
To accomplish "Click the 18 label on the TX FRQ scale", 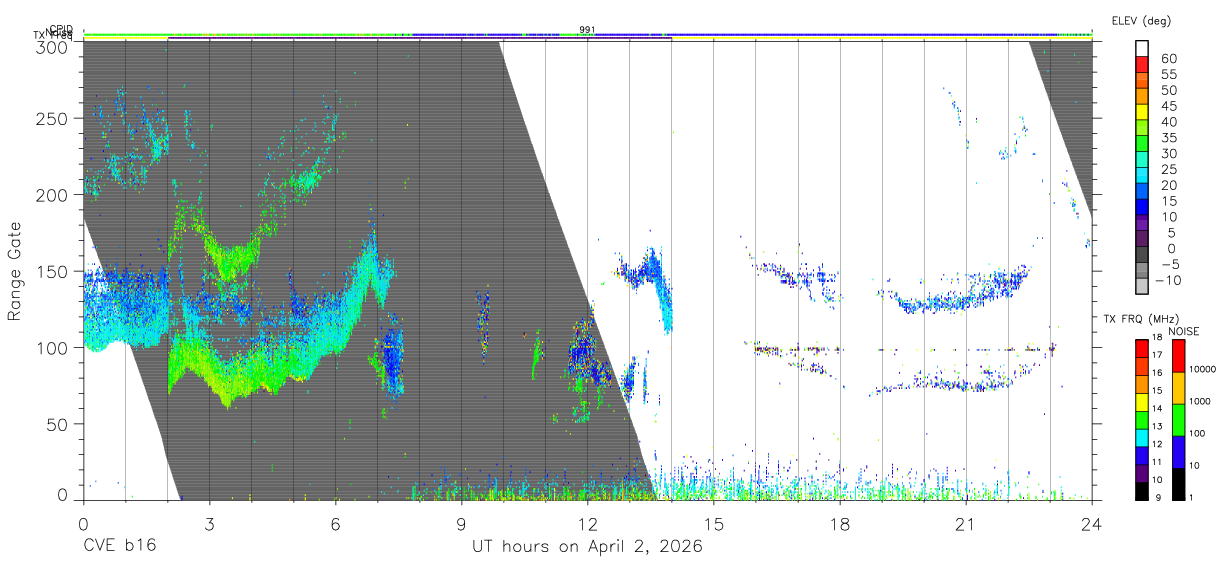I will pyautogui.click(x=1156, y=339).
